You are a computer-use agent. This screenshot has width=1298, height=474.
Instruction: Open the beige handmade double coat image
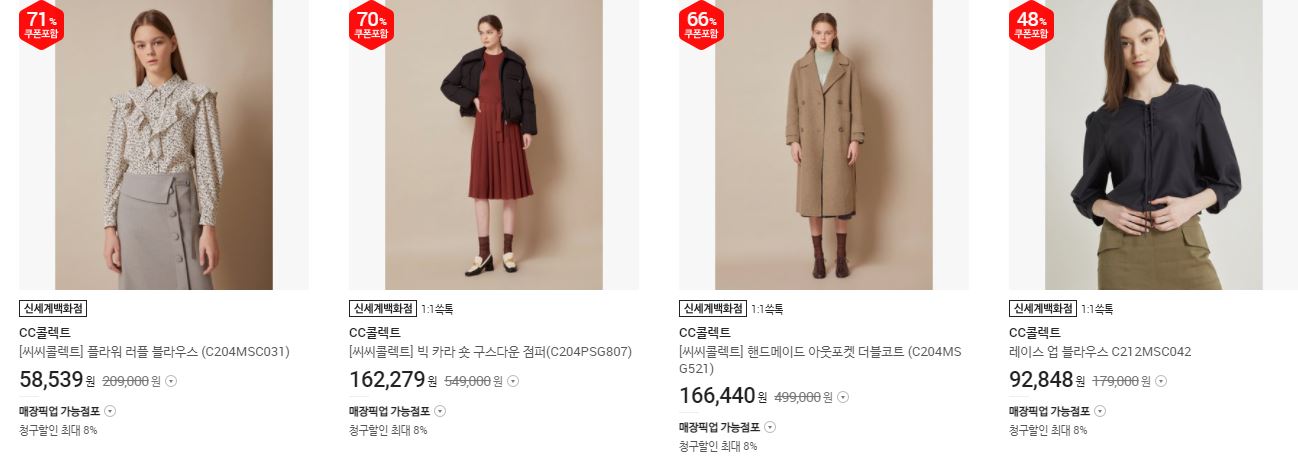click(x=824, y=145)
